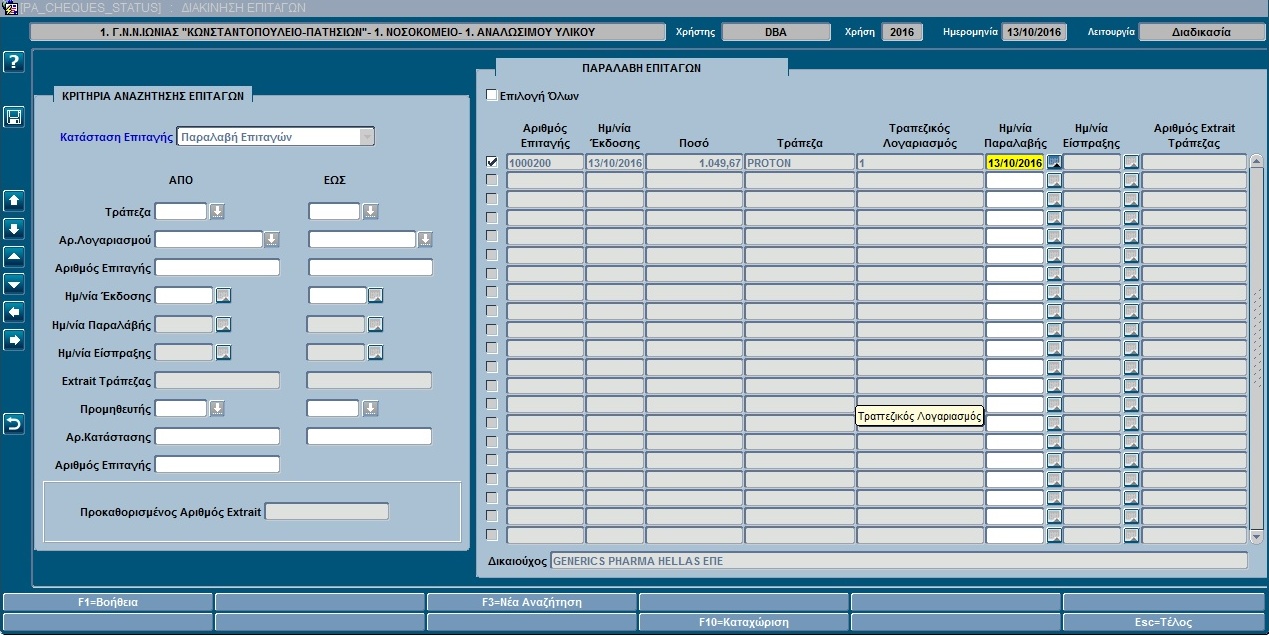Viewport: 1269px width, 636px height.
Task: Click the amount cell 1.049,67
Action: coord(694,162)
